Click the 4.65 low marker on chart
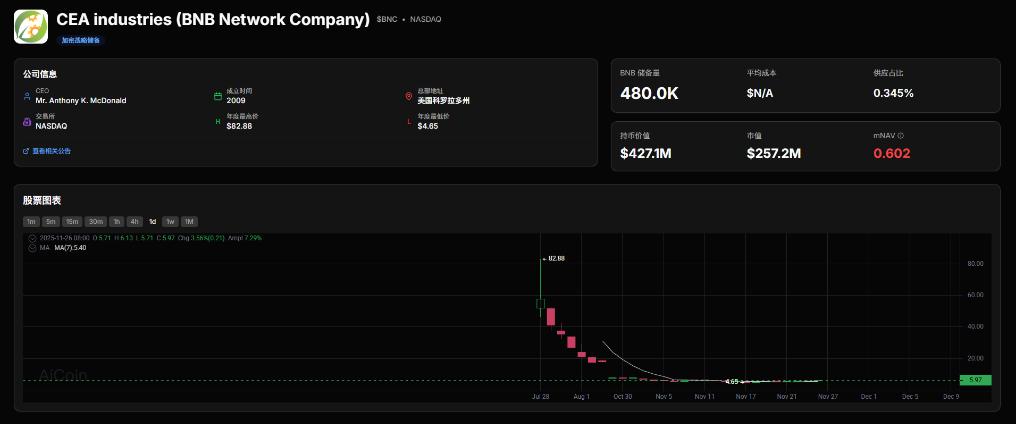The width and height of the screenshot is (1016, 424). point(732,381)
